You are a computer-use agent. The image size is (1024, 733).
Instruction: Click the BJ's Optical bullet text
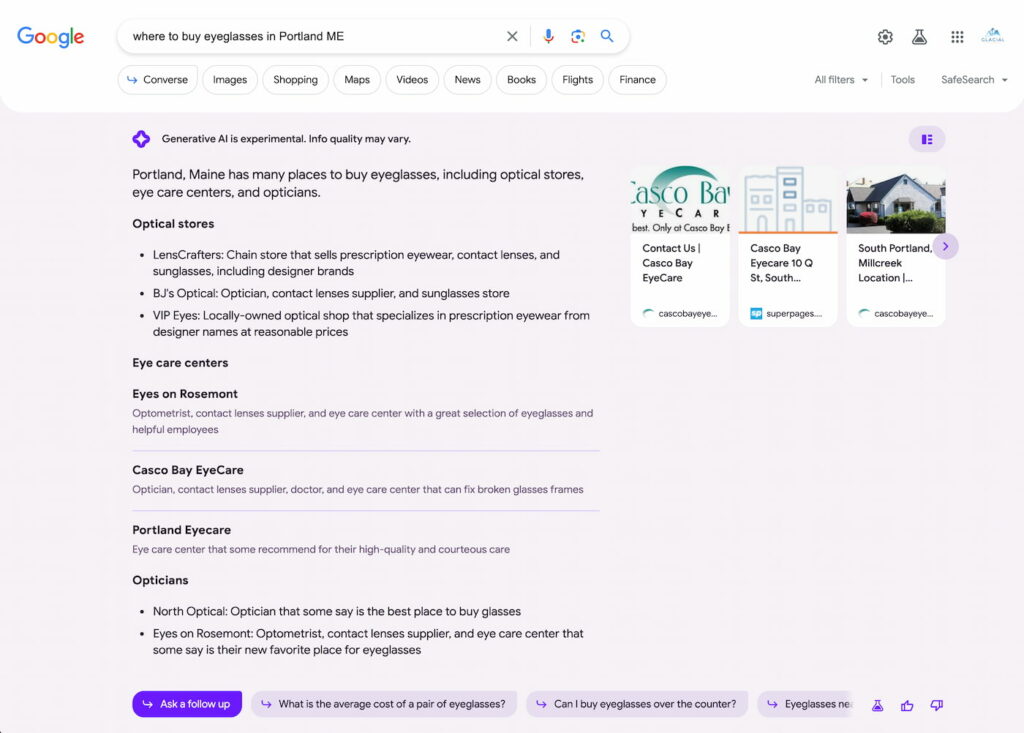(331, 293)
